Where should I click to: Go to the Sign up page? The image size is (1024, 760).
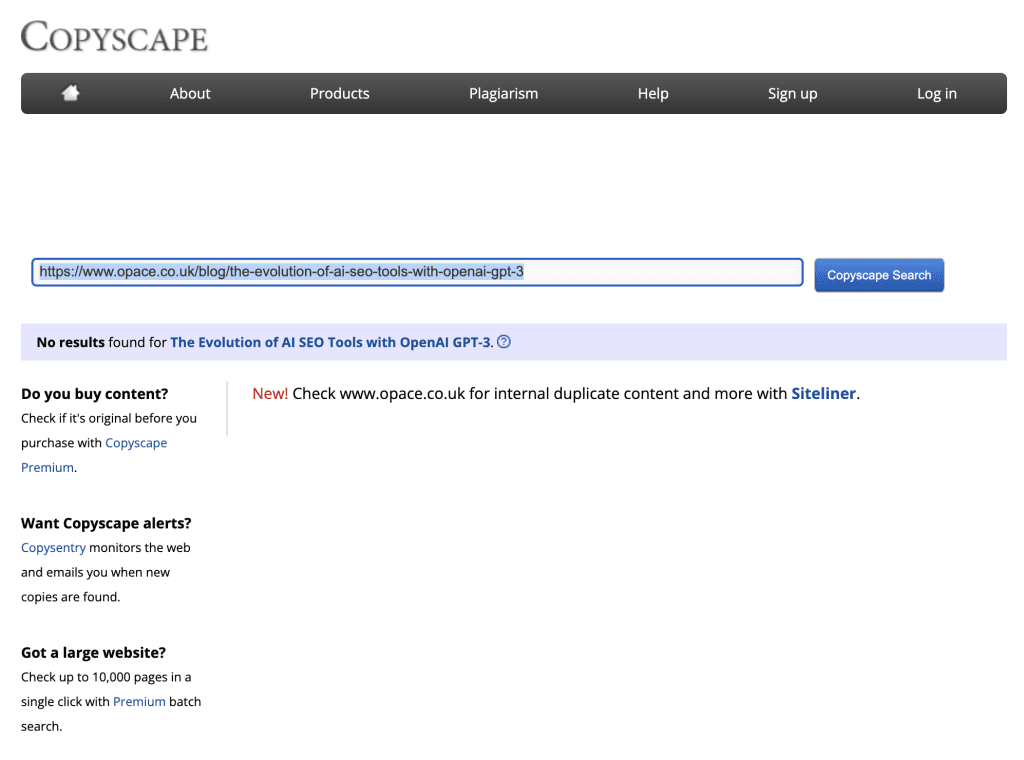tap(792, 93)
